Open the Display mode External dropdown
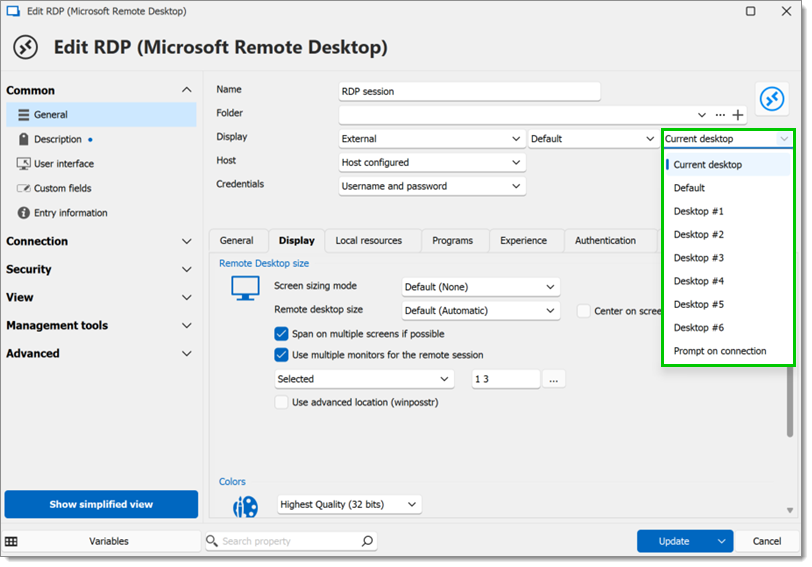This screenshot has width=812, height=567. pos(432,139)
